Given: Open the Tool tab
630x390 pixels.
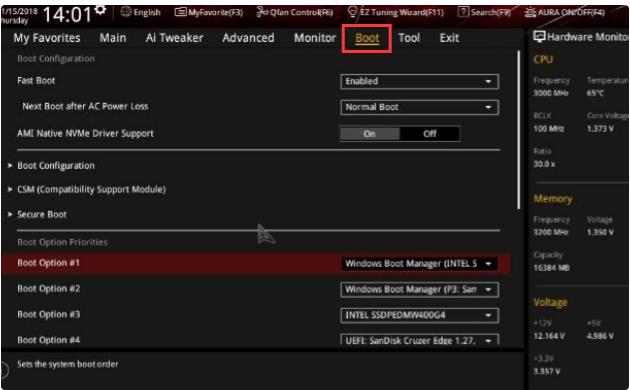Looking at the screenshot, I should pyautogui.click(x=409, y=38).
